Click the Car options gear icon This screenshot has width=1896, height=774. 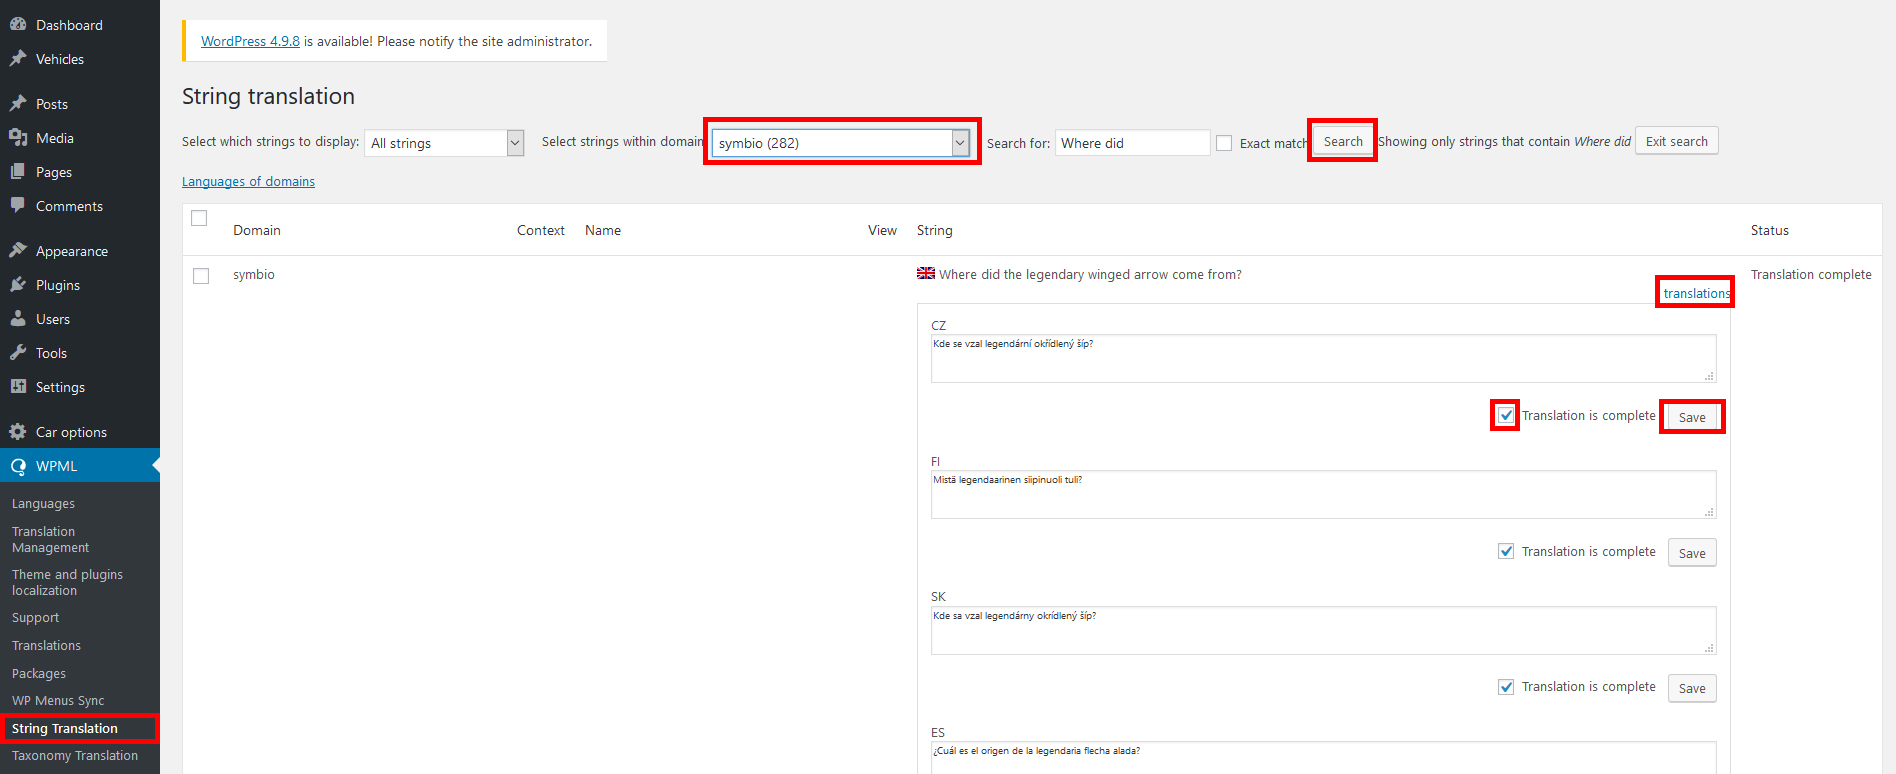(x=18, y=431)
